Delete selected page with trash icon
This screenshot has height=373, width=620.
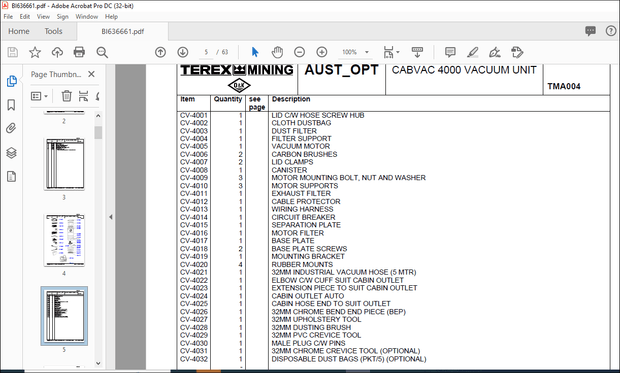pos(66,96)
